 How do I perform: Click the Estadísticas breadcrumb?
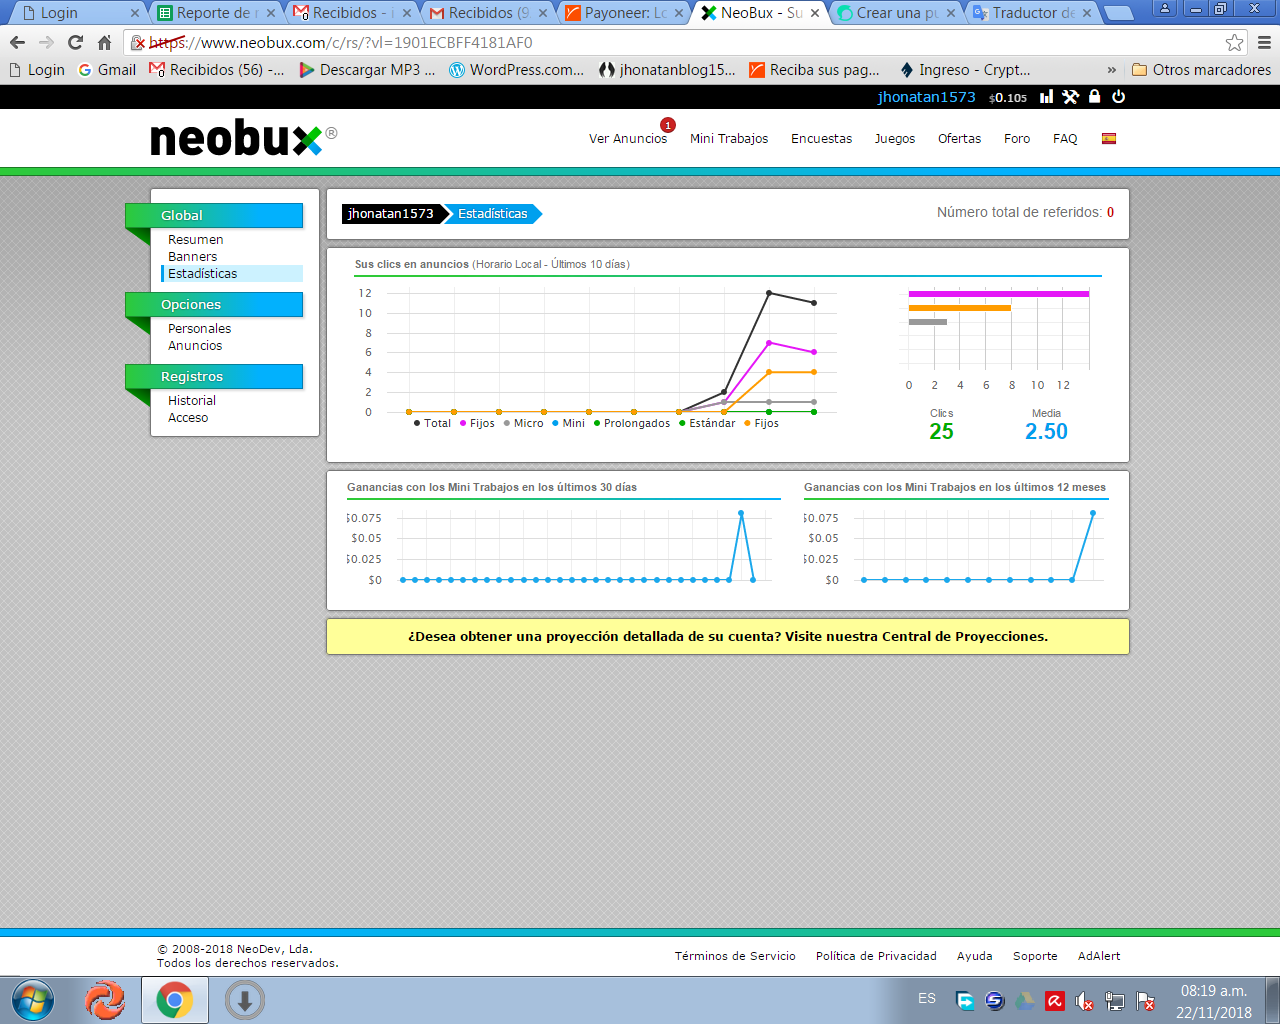[493, 214]
